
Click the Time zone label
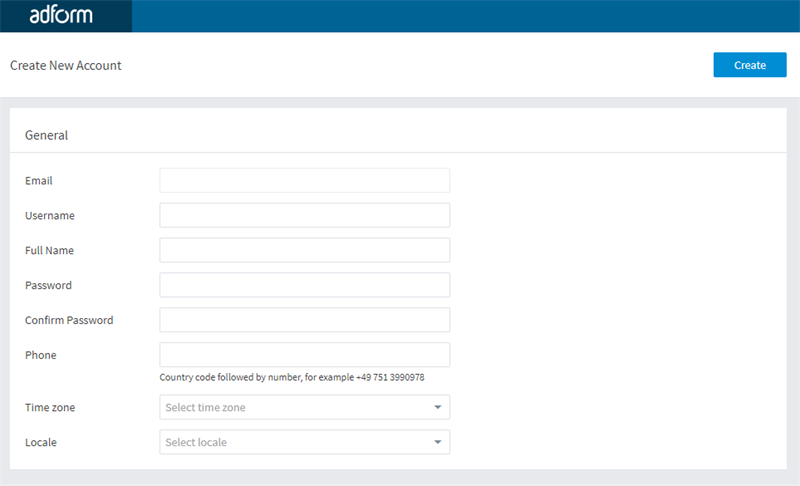coord(50,407)
